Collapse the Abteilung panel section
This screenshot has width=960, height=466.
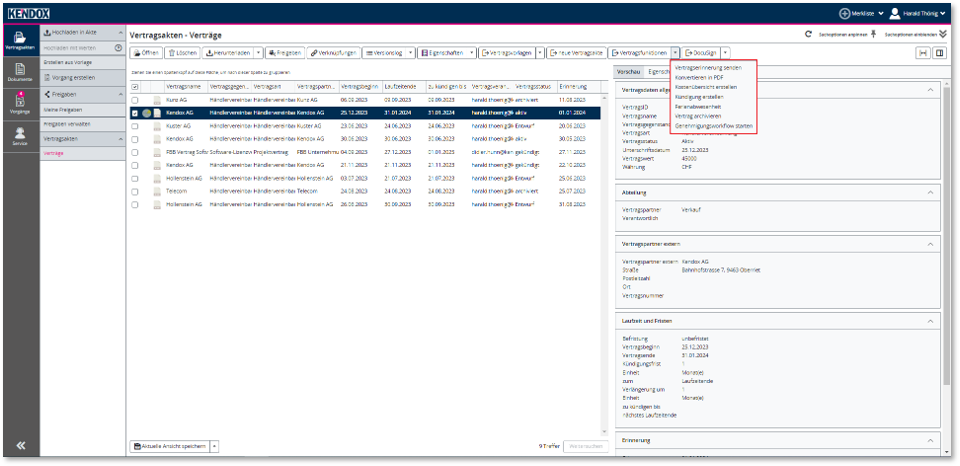[932, 192]
